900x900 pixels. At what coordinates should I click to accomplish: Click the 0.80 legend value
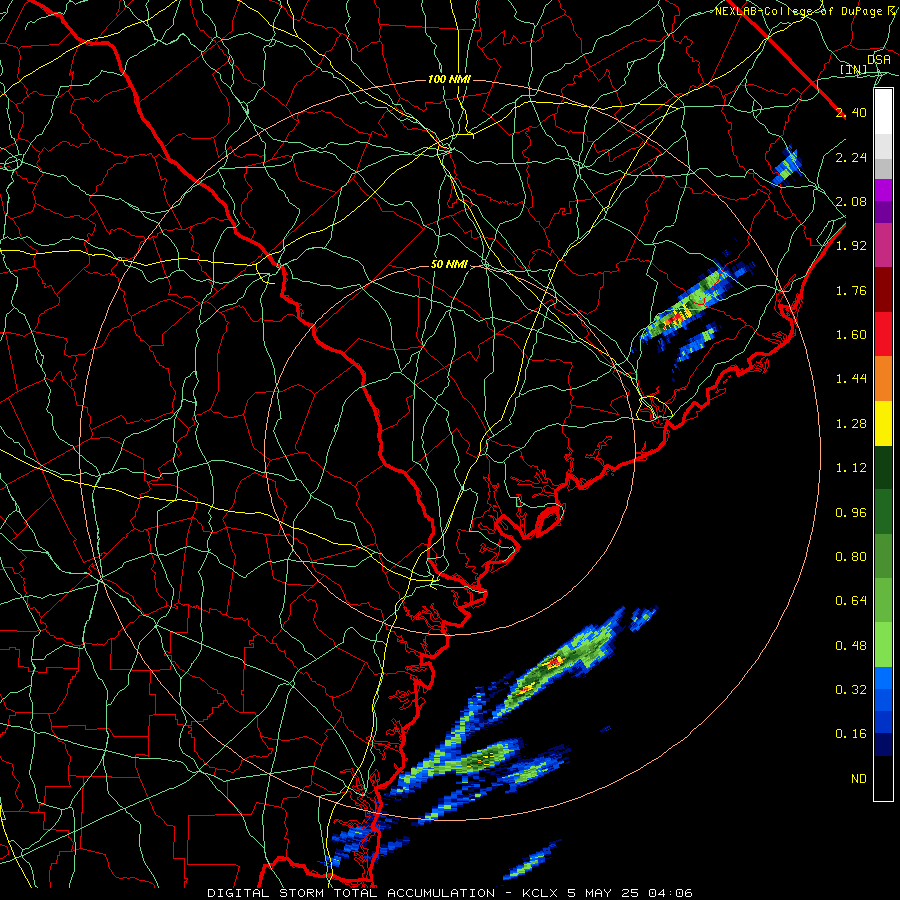[851, 557]
